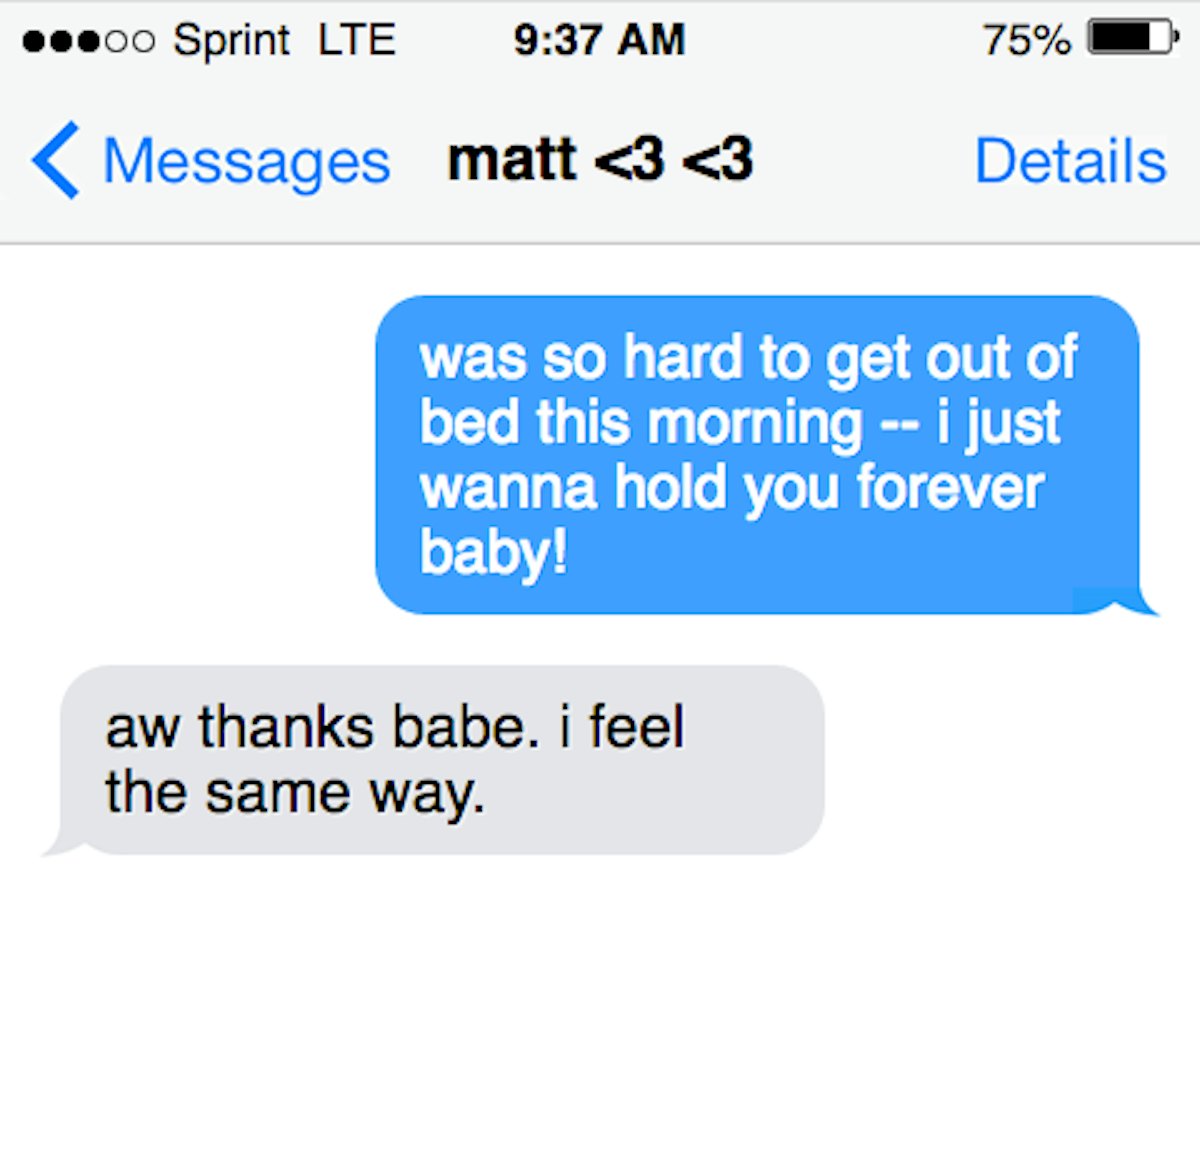Tap the signal strength dots indicator

[89, 41]
